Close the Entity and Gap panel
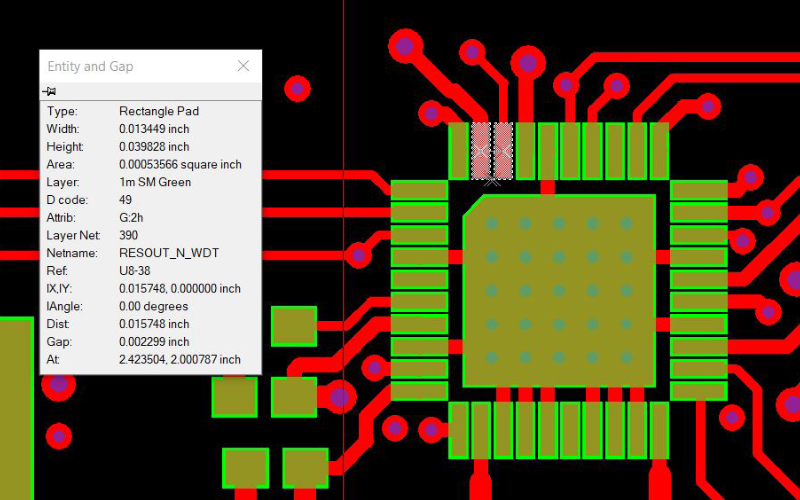 (243, 66)
